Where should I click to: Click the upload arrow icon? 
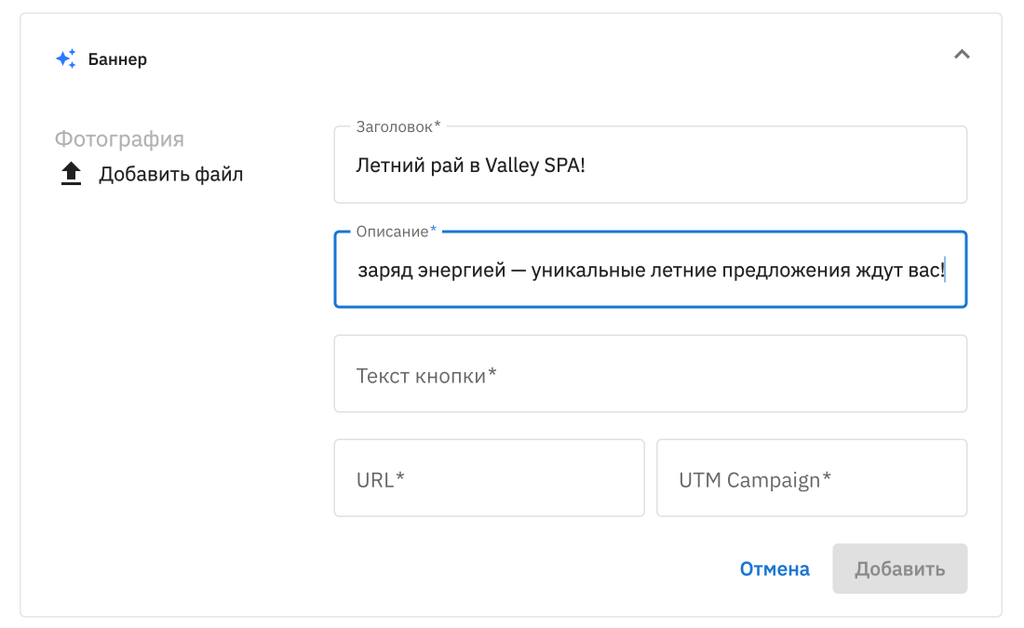pos(71,175)
